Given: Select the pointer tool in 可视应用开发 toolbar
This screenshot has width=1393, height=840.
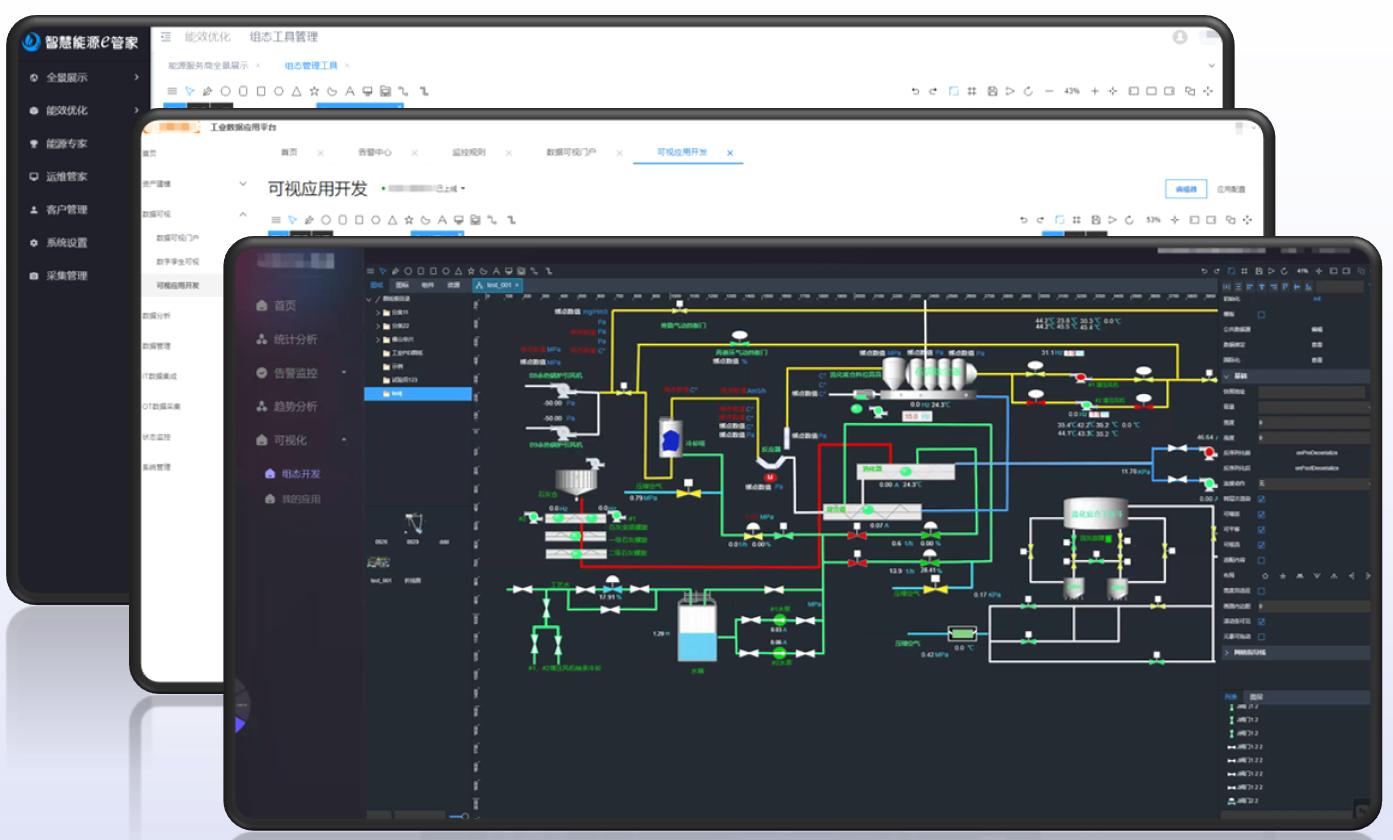Looking at the screenshot, I should point(292,218).
